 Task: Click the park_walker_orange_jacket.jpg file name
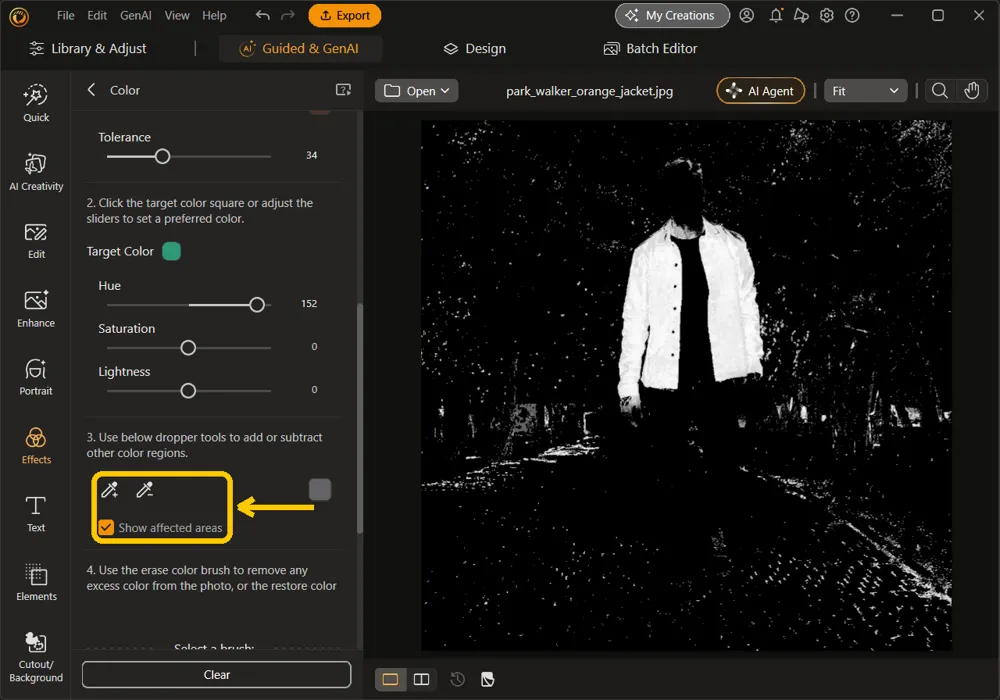pos(589,91)
